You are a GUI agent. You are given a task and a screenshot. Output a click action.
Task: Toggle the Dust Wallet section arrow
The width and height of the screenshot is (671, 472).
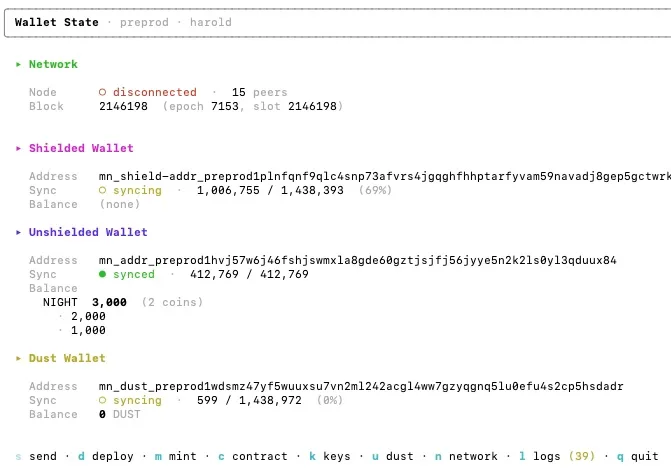[18, 359]
